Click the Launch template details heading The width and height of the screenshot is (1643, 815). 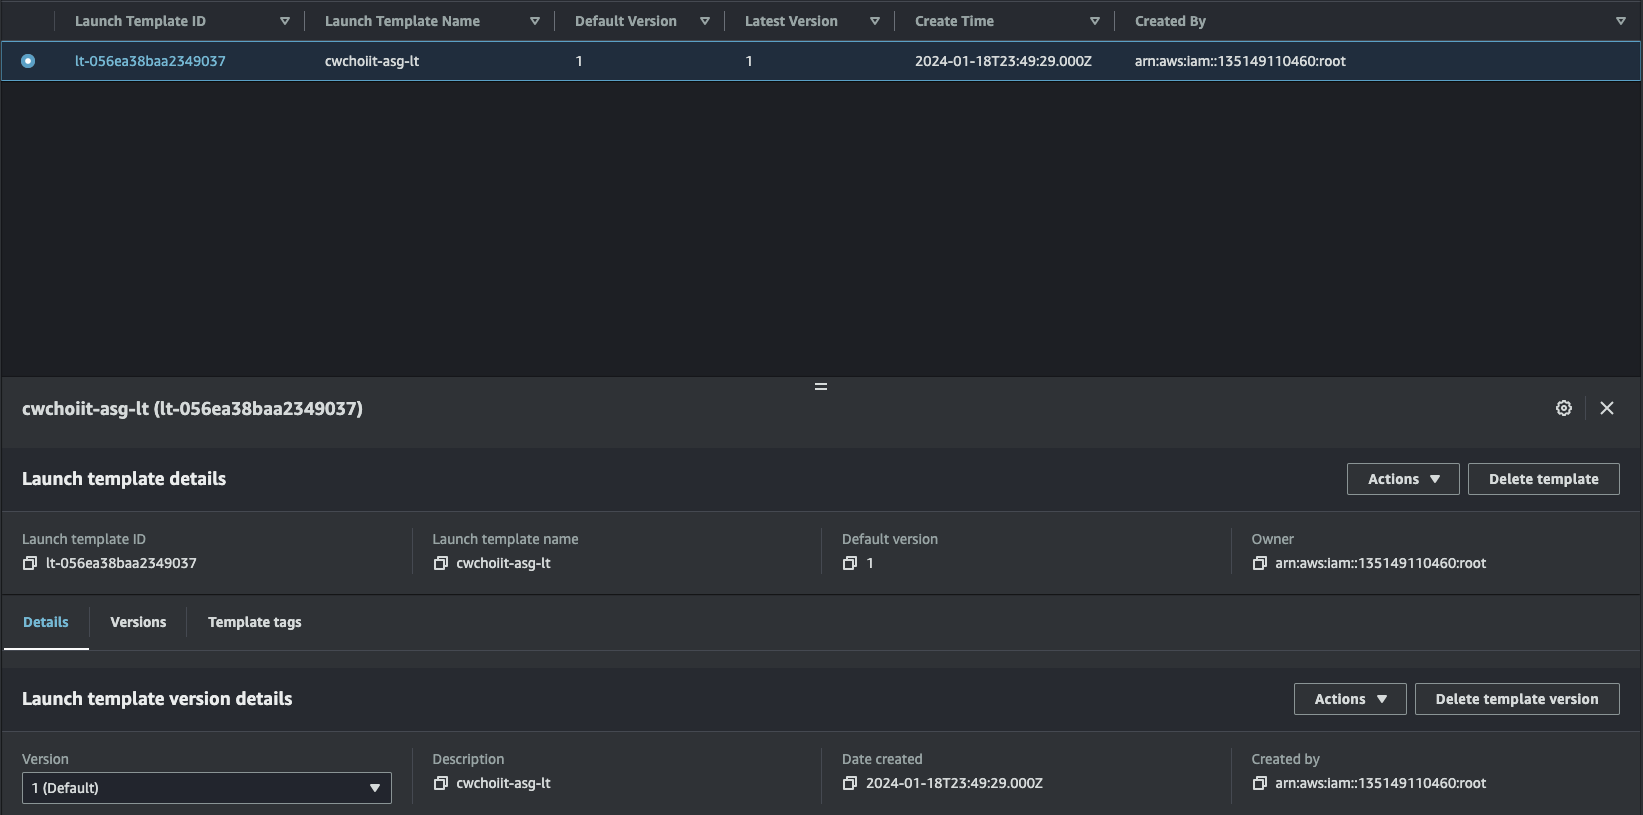124,479
